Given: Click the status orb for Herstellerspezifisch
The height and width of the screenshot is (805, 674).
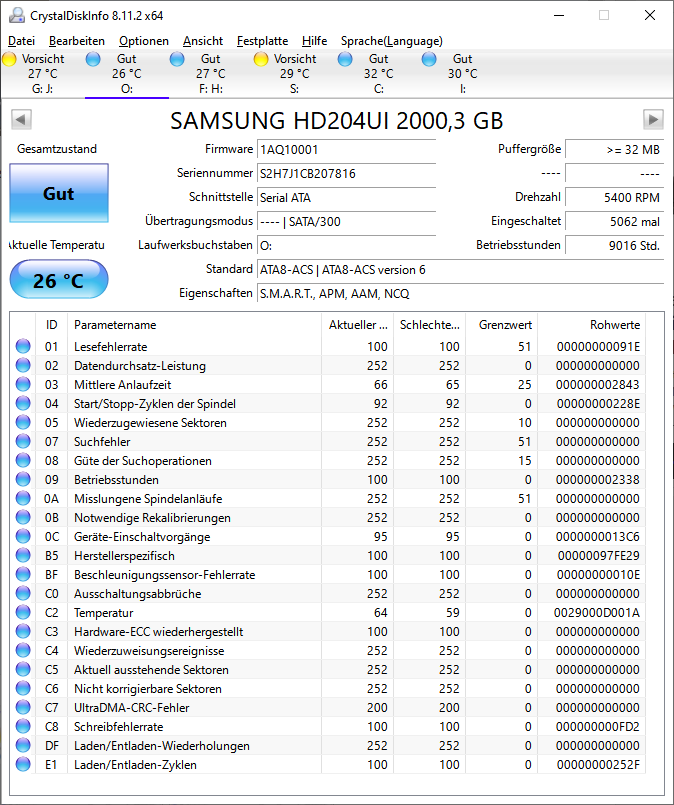Looking at the screenshot, I should (x=23, y=555).
